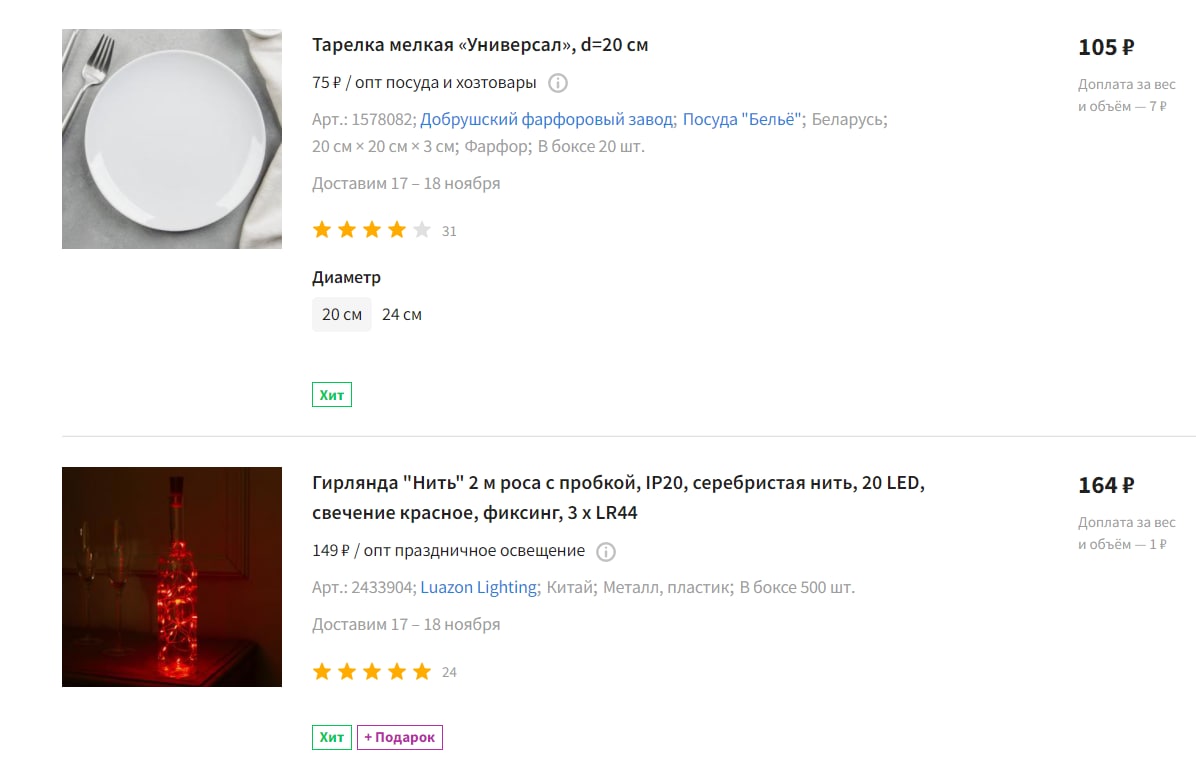Open the Тарелка мелкая «Универсал» product title
Viewport: 1196px width, 776px height.
480,45
